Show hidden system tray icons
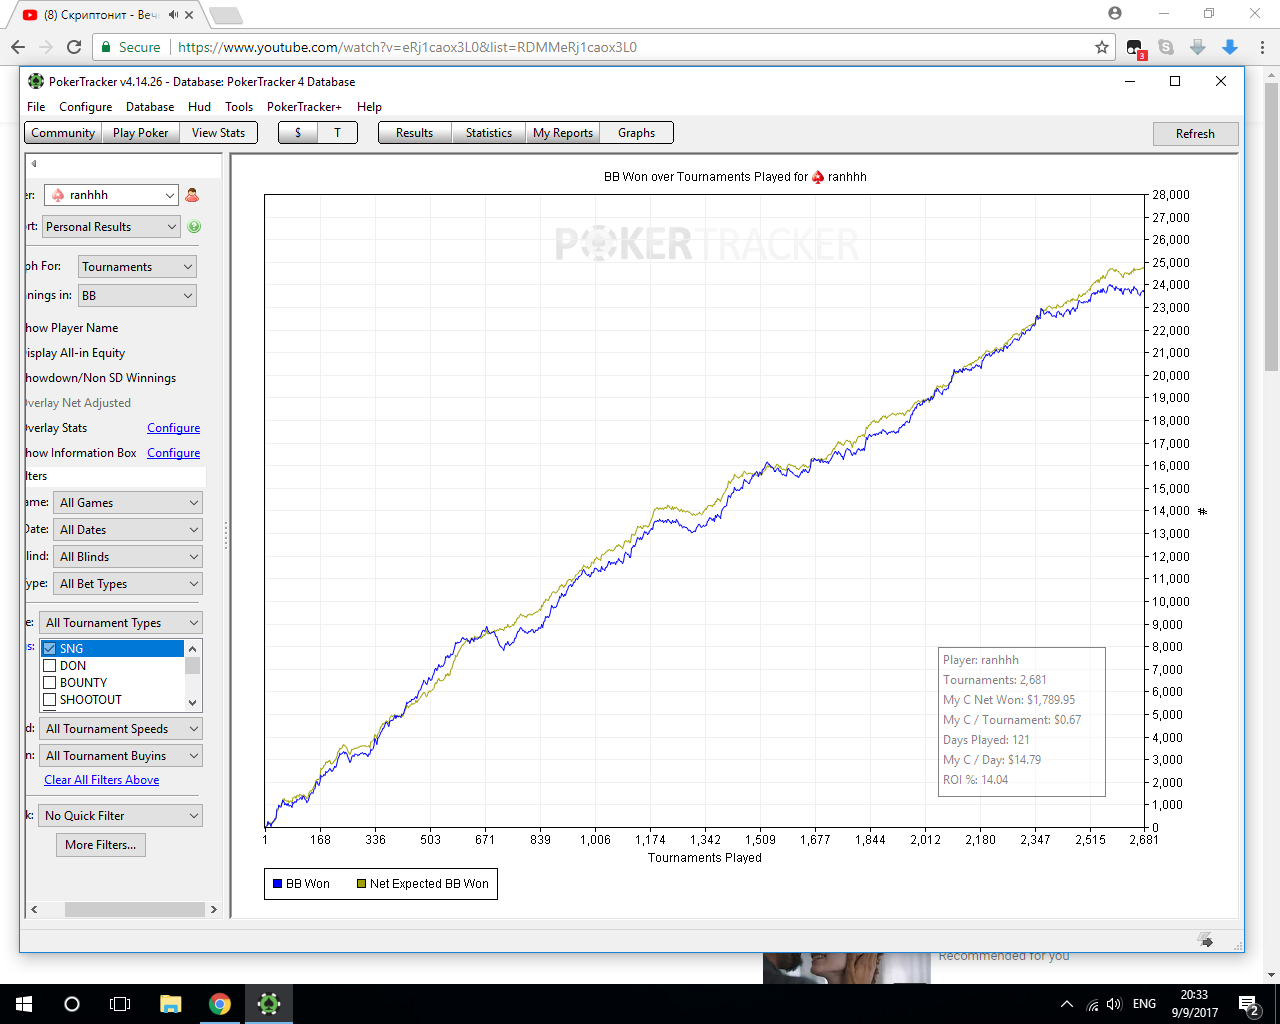 1066,1004
